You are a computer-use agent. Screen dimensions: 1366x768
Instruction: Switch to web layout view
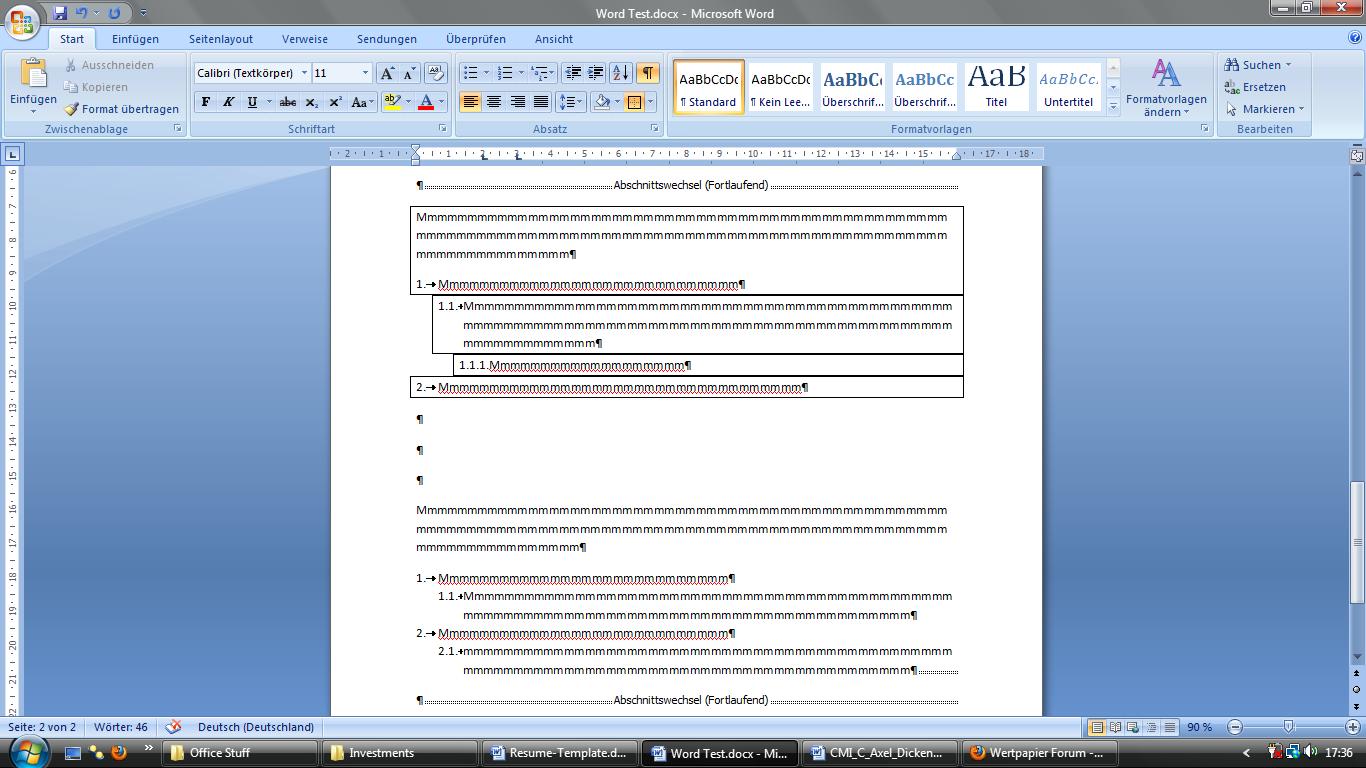tap(1133, 727)
